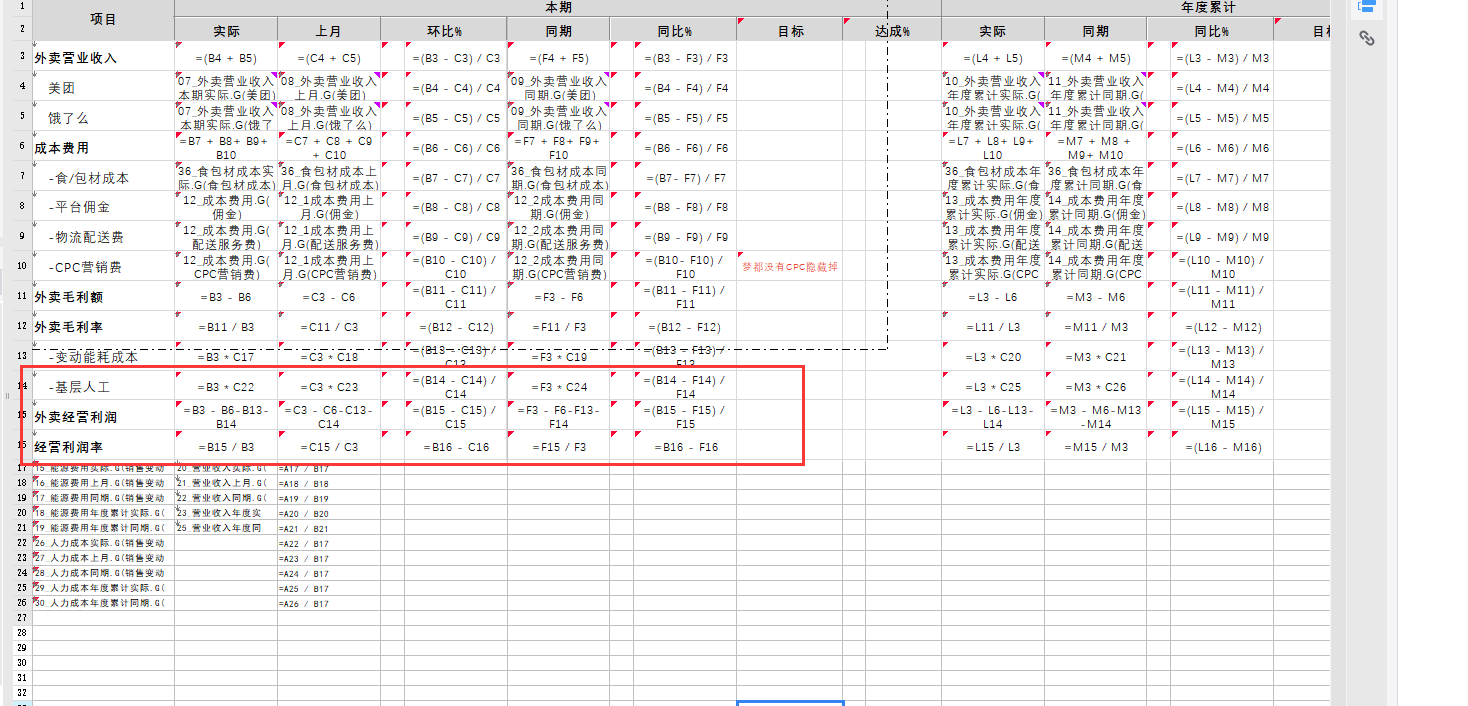Click cell with formula =(F4 + F5)

[558, 58]
